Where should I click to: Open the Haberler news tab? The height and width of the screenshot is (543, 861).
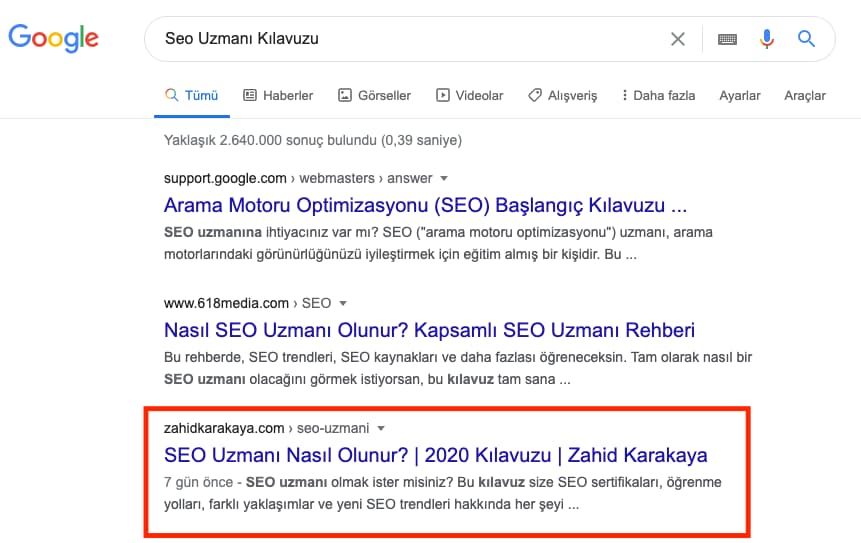coord(278,96)
